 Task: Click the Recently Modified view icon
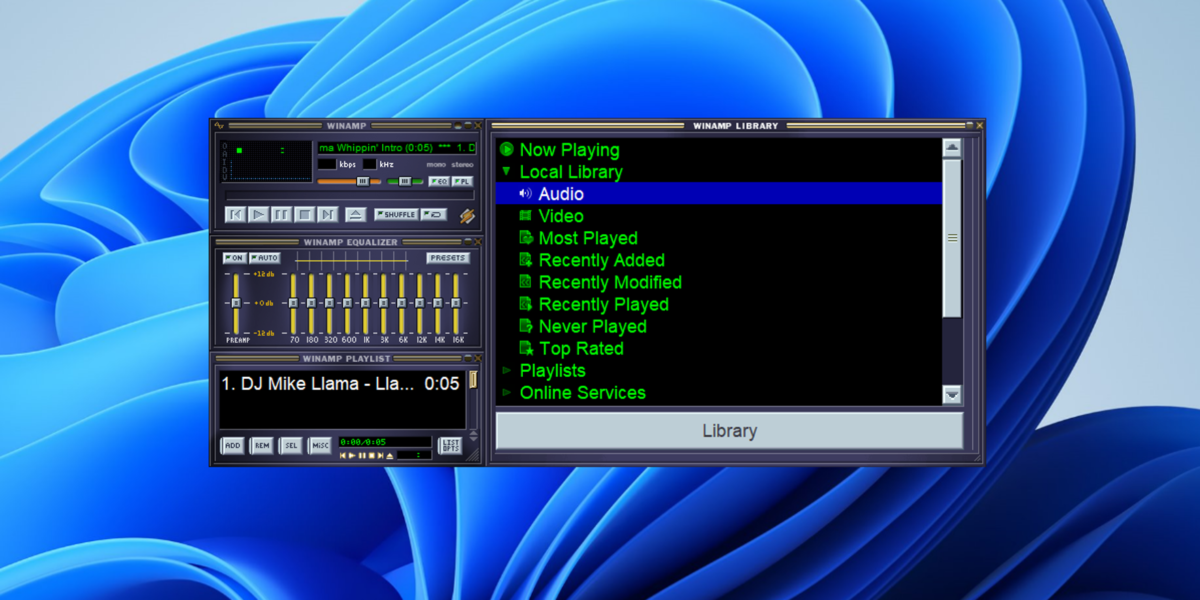pos(526,282)
